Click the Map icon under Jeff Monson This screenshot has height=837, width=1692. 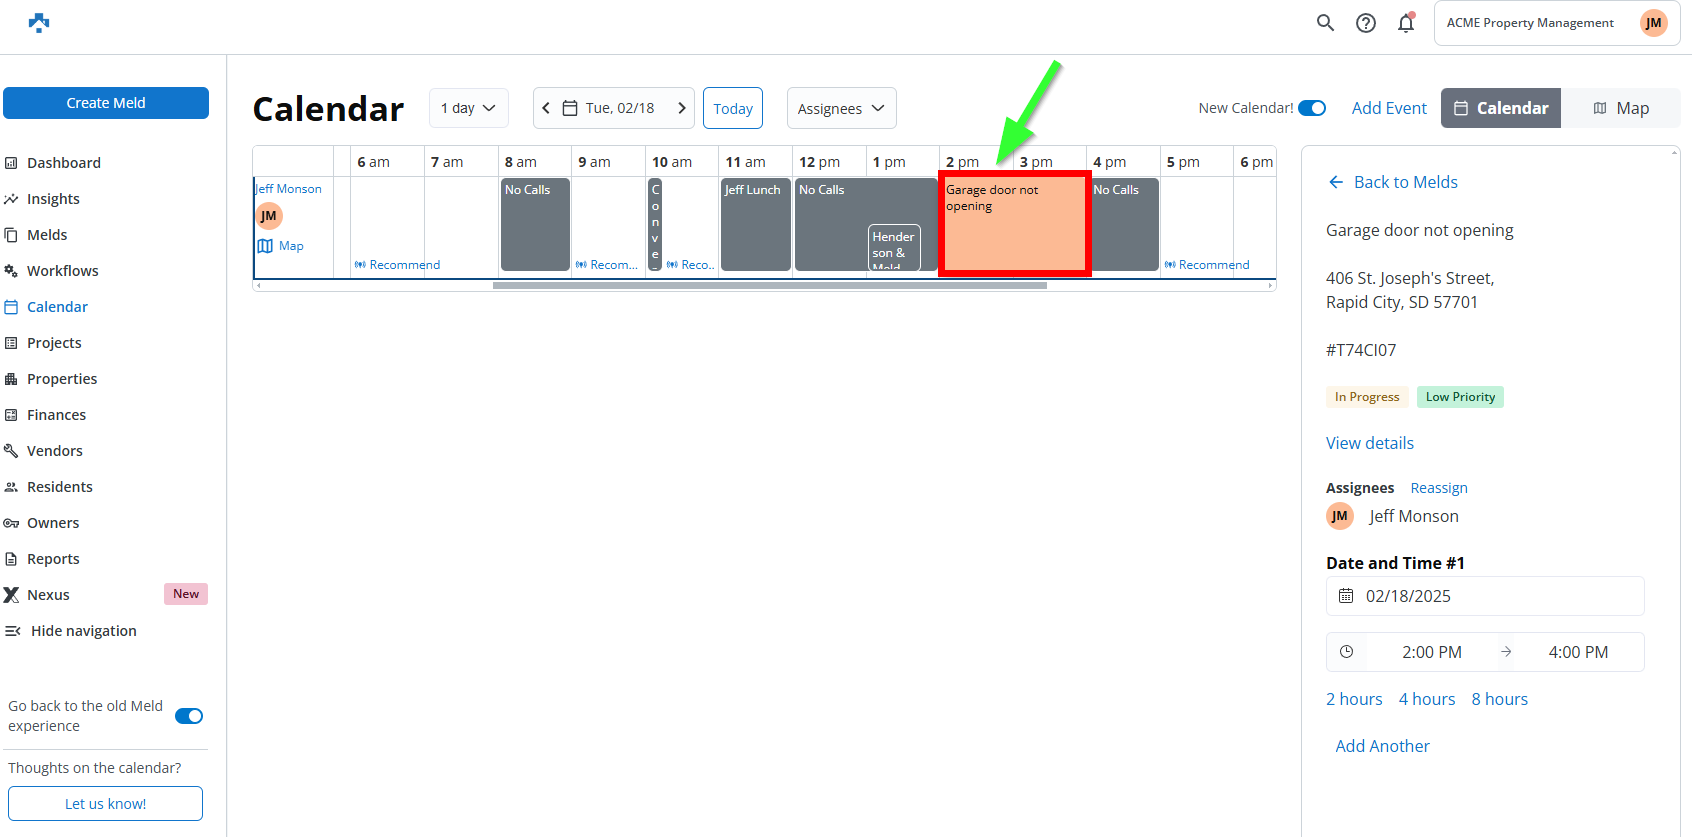point(266,246)
